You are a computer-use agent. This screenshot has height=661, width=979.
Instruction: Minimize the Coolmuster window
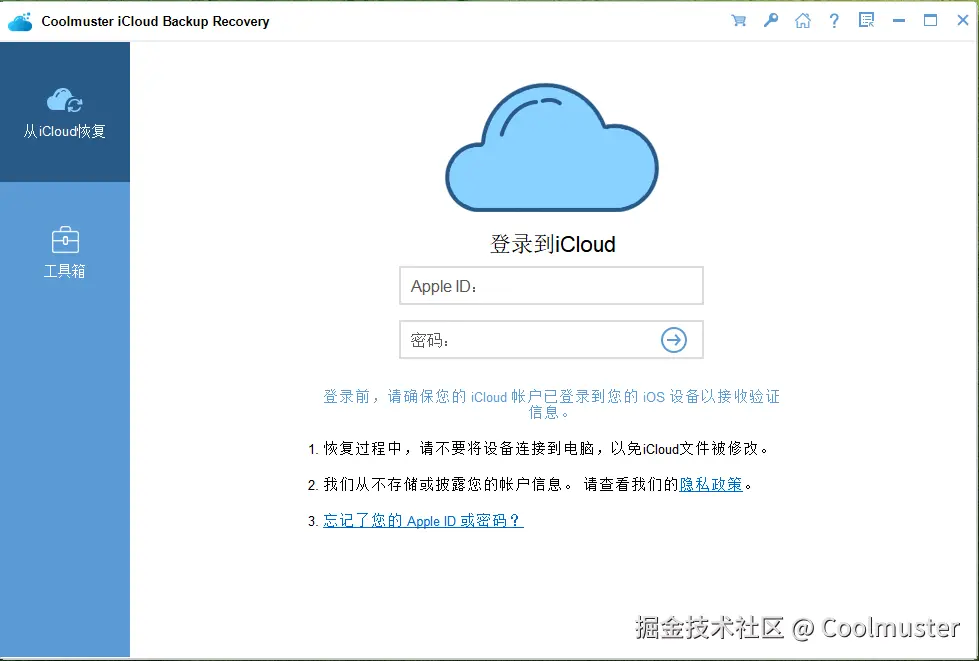click(898, 21)
